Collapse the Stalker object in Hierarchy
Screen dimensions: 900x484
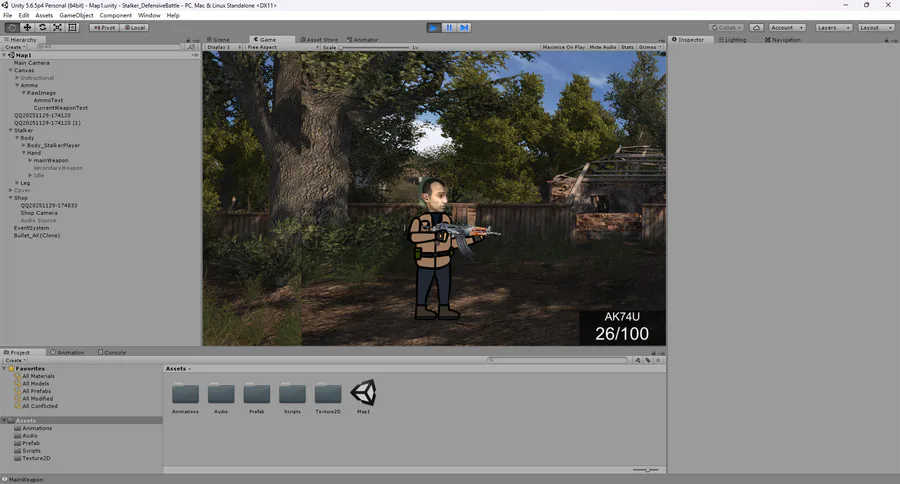pos(10,130)
